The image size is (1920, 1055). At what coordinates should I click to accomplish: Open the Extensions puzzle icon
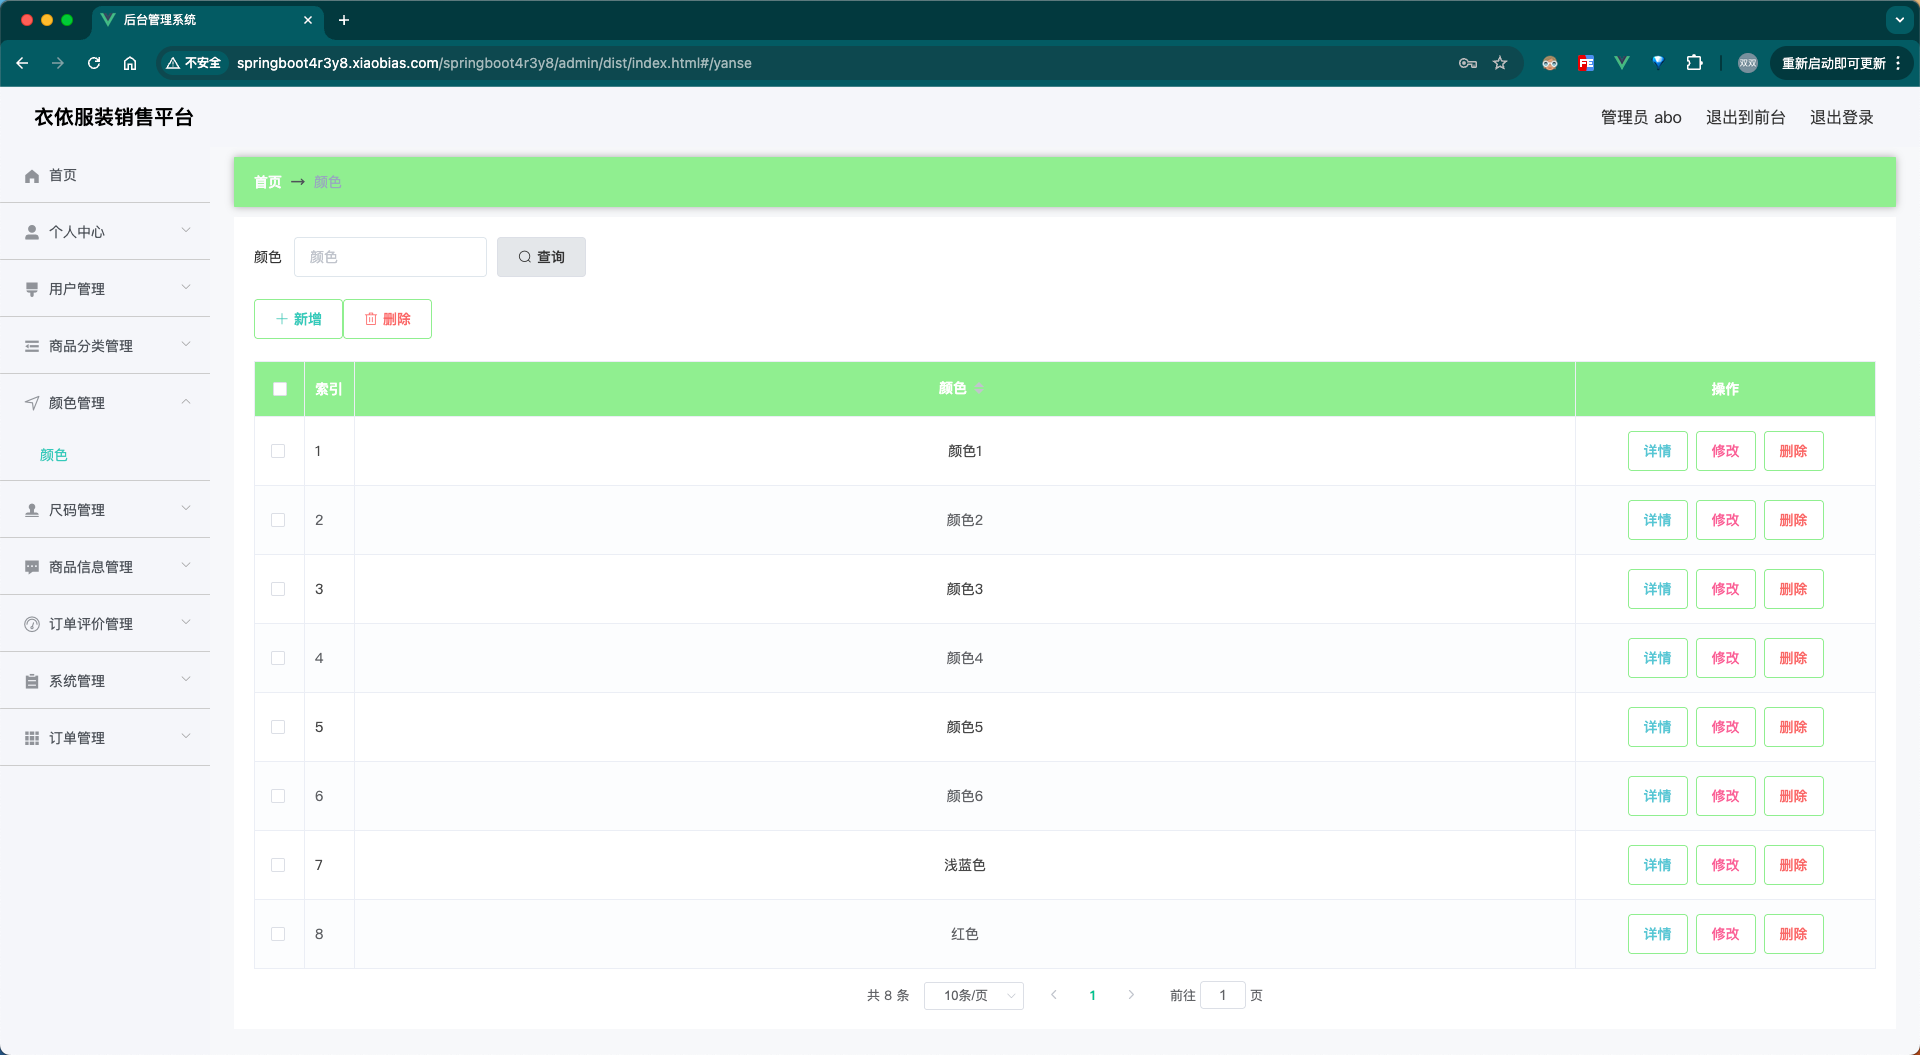click(x=1694, y=63)
